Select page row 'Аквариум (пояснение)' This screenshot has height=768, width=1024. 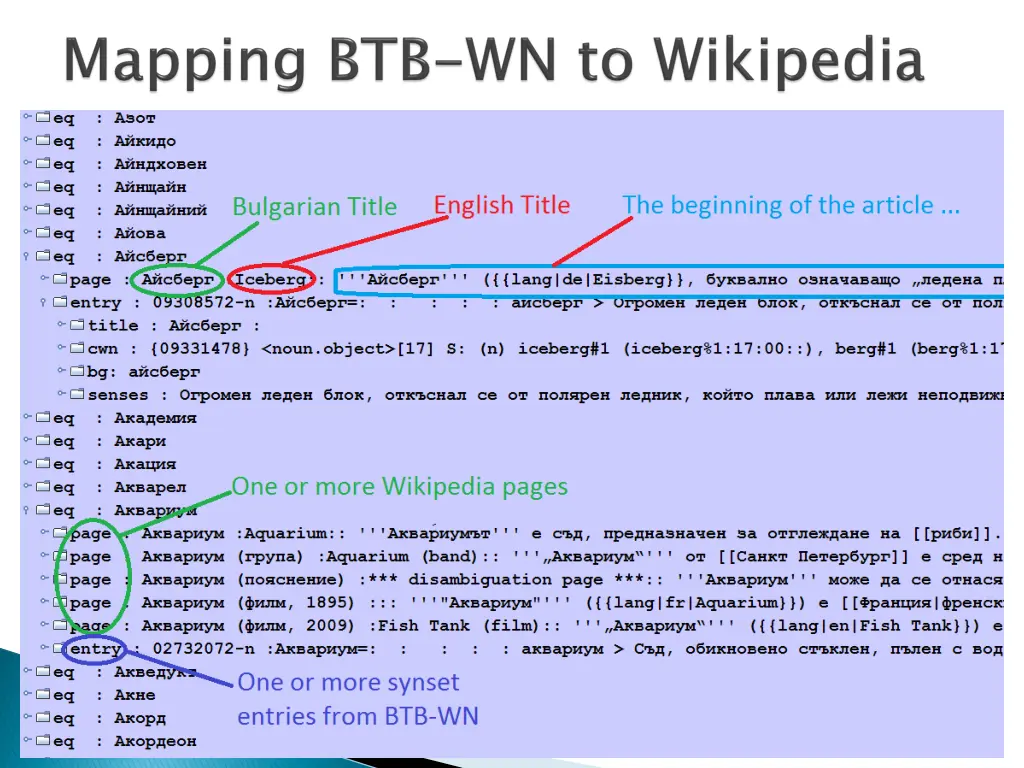pyautogui.click(x=536, y=579)
